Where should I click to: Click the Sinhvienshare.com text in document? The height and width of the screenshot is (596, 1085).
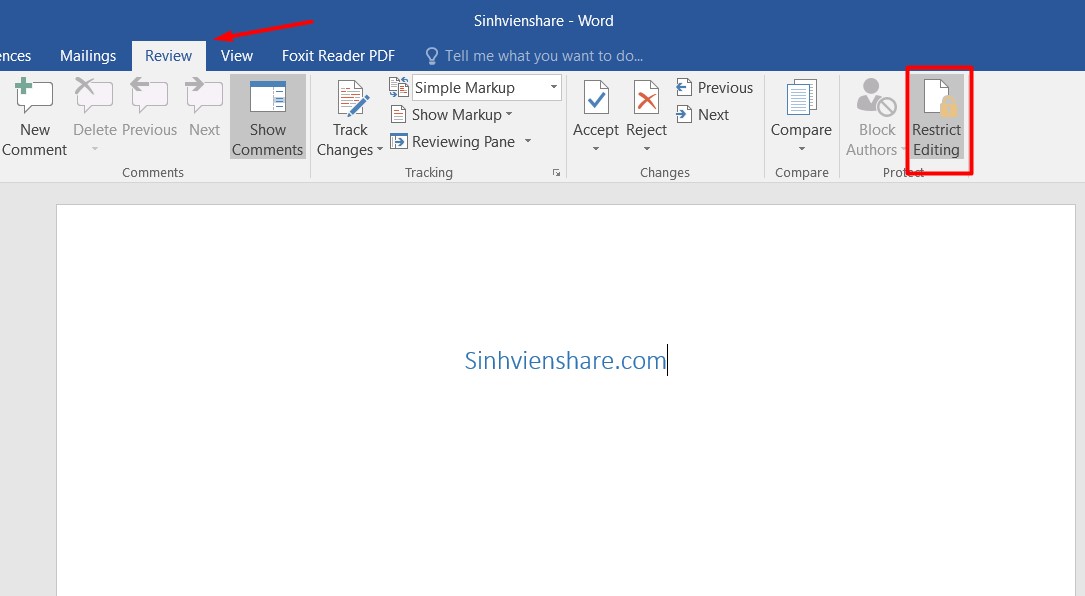pos(565,361)
